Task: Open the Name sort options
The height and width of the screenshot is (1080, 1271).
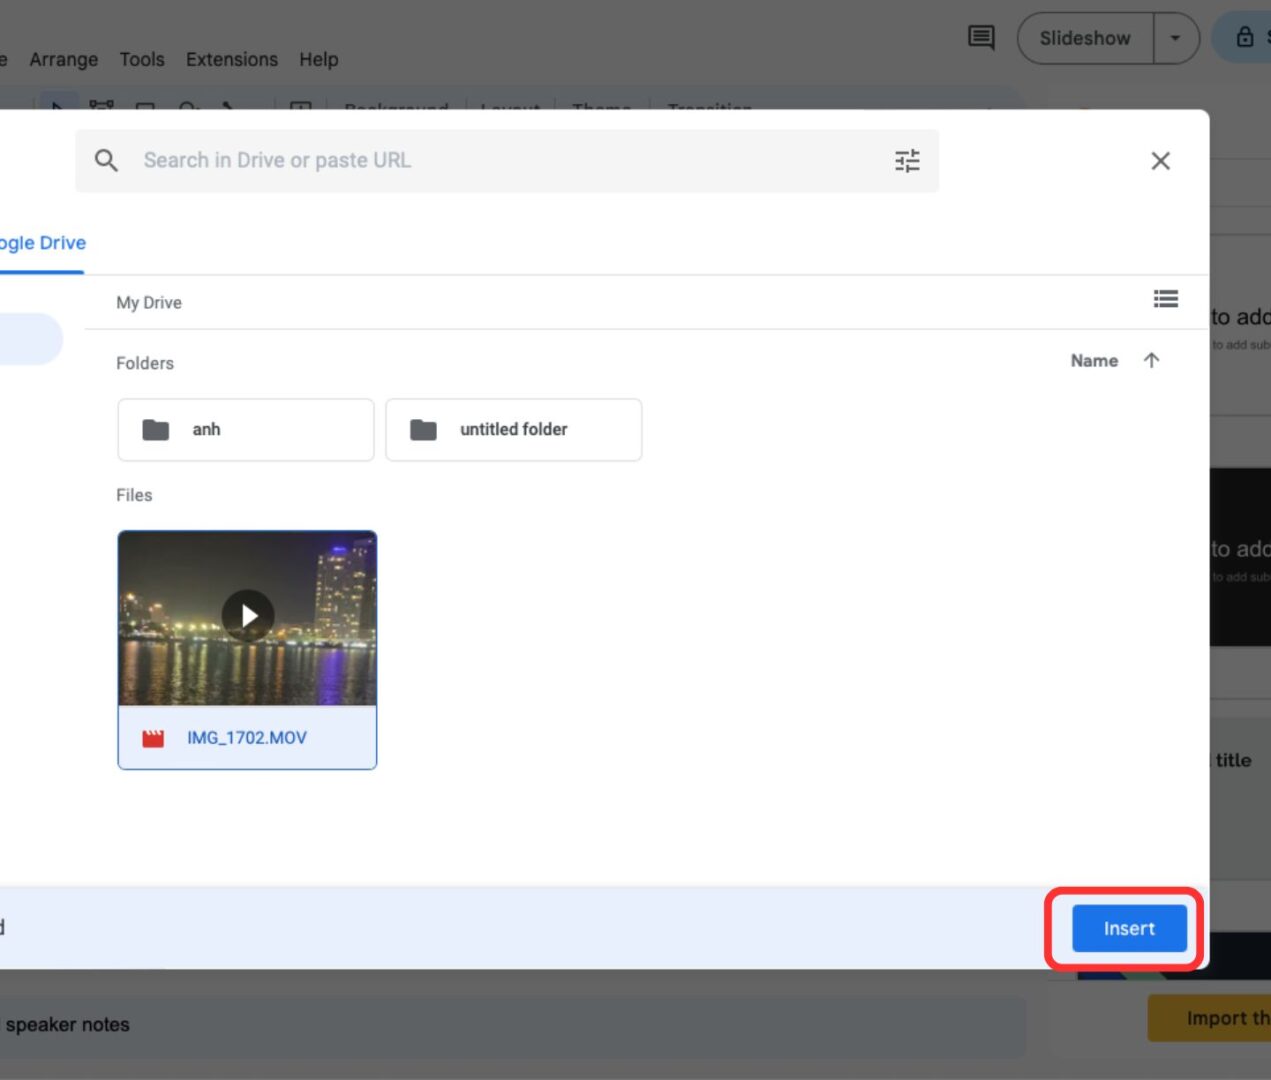Action: 1094,361
